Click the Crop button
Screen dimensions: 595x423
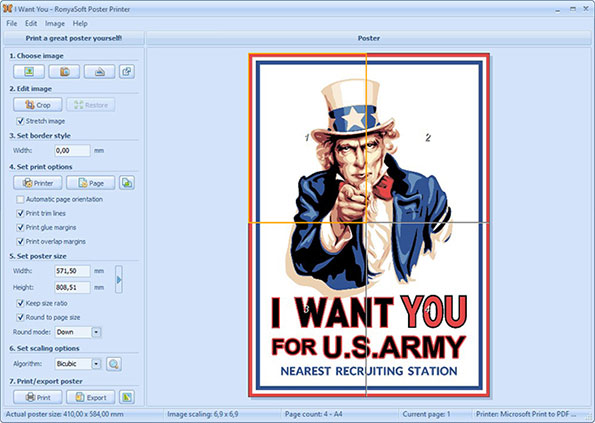tap(38, 105)
